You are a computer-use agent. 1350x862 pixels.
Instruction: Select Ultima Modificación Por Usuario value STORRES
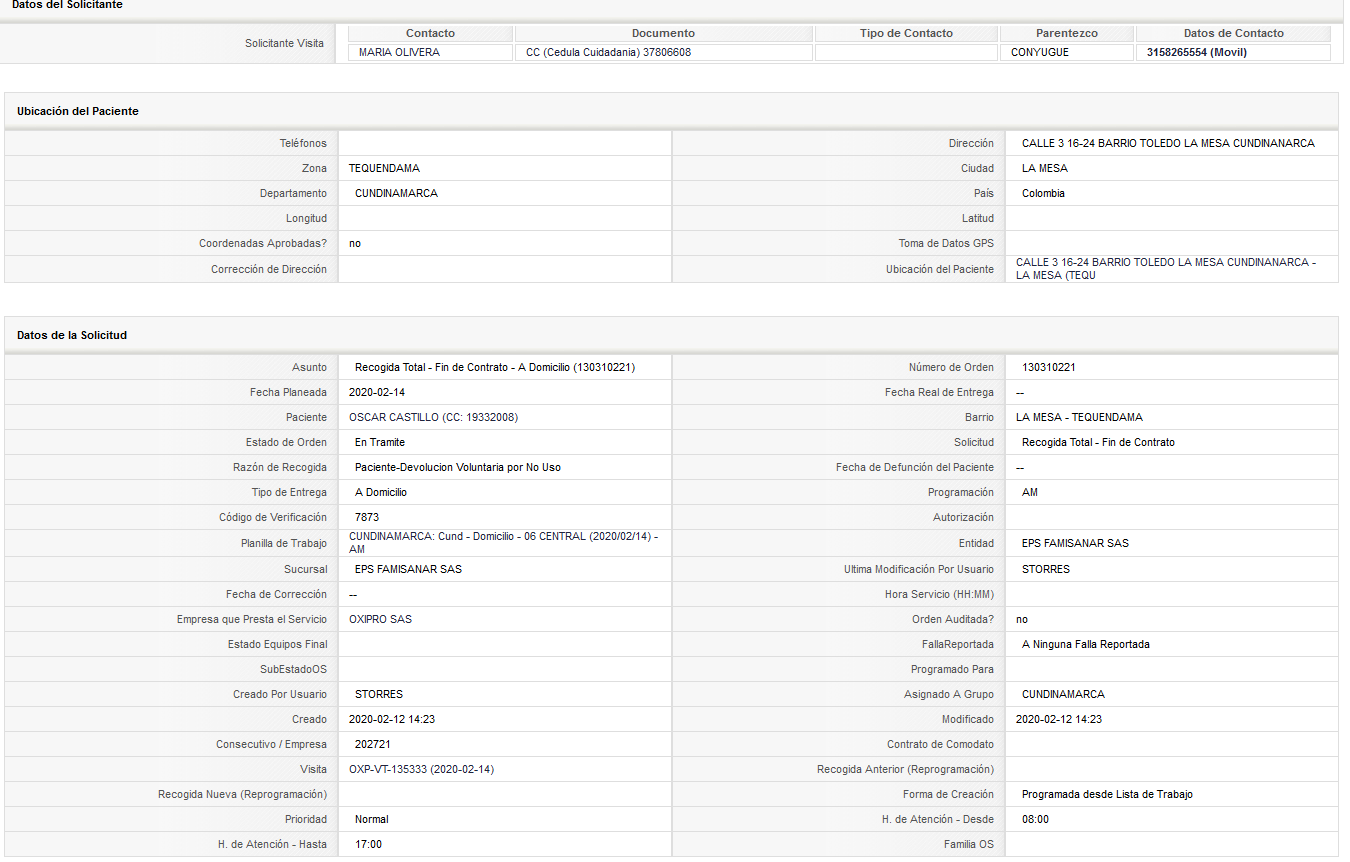tap(1046, 569)
